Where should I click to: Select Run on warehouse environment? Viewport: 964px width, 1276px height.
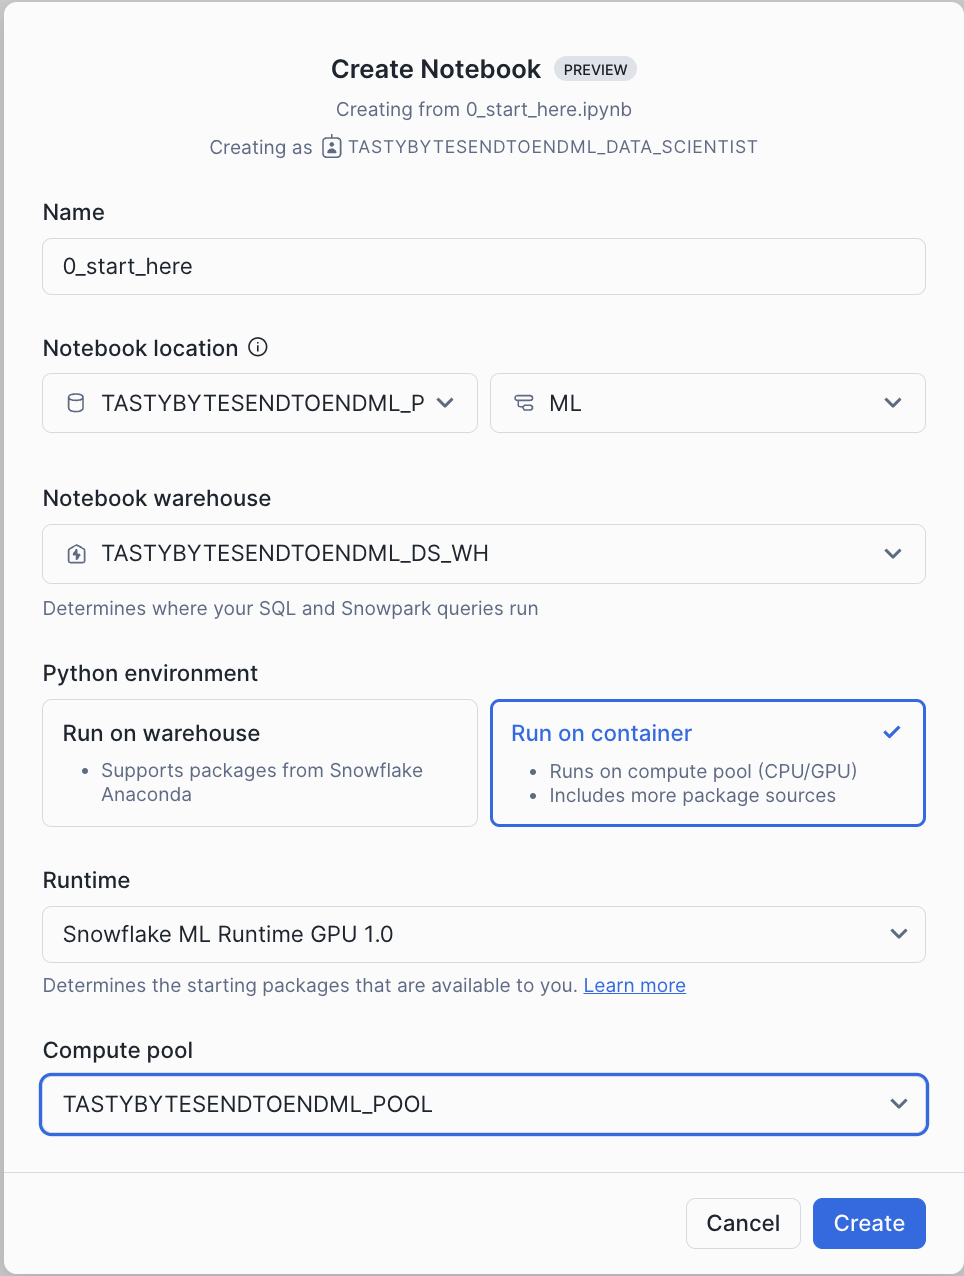pyautogui.click(x=260, y=763)
